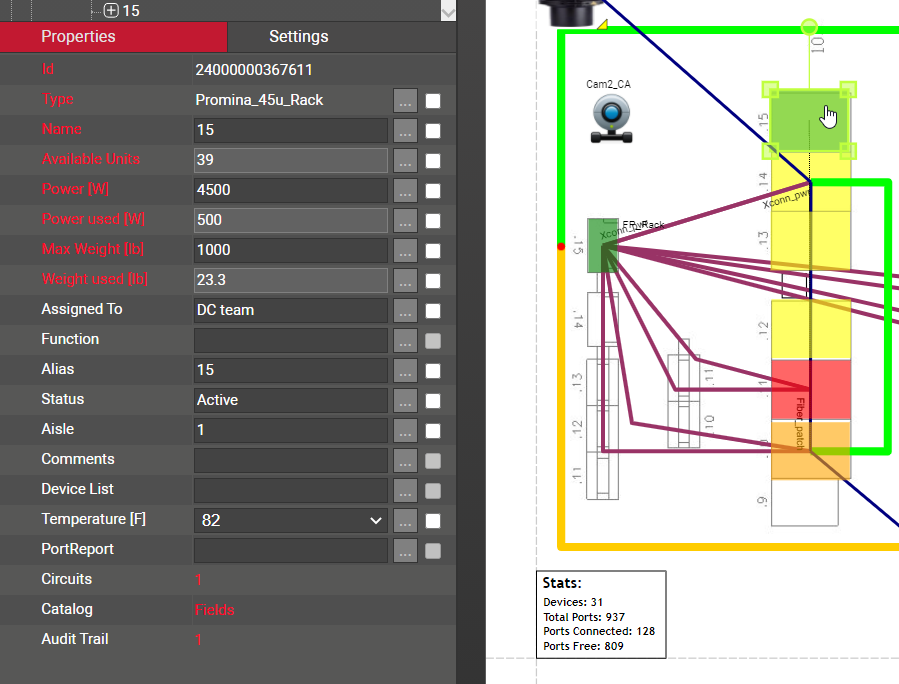Click the orange Fiber_patch rack block

810,450
